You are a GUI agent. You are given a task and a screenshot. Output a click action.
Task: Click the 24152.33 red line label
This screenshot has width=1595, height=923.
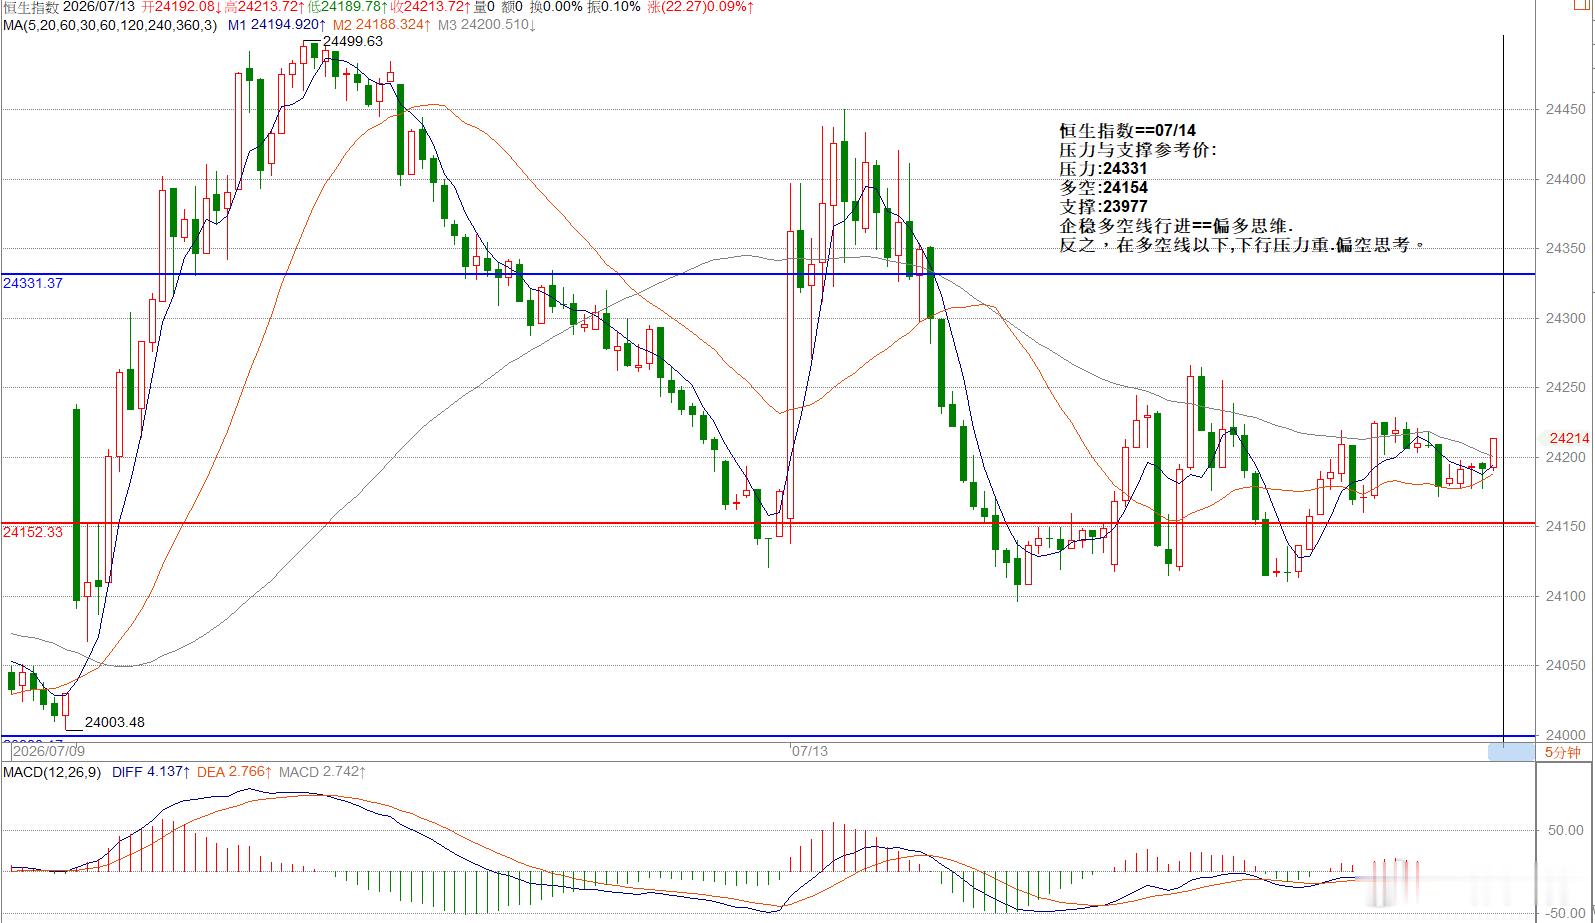tap(33, 532)
